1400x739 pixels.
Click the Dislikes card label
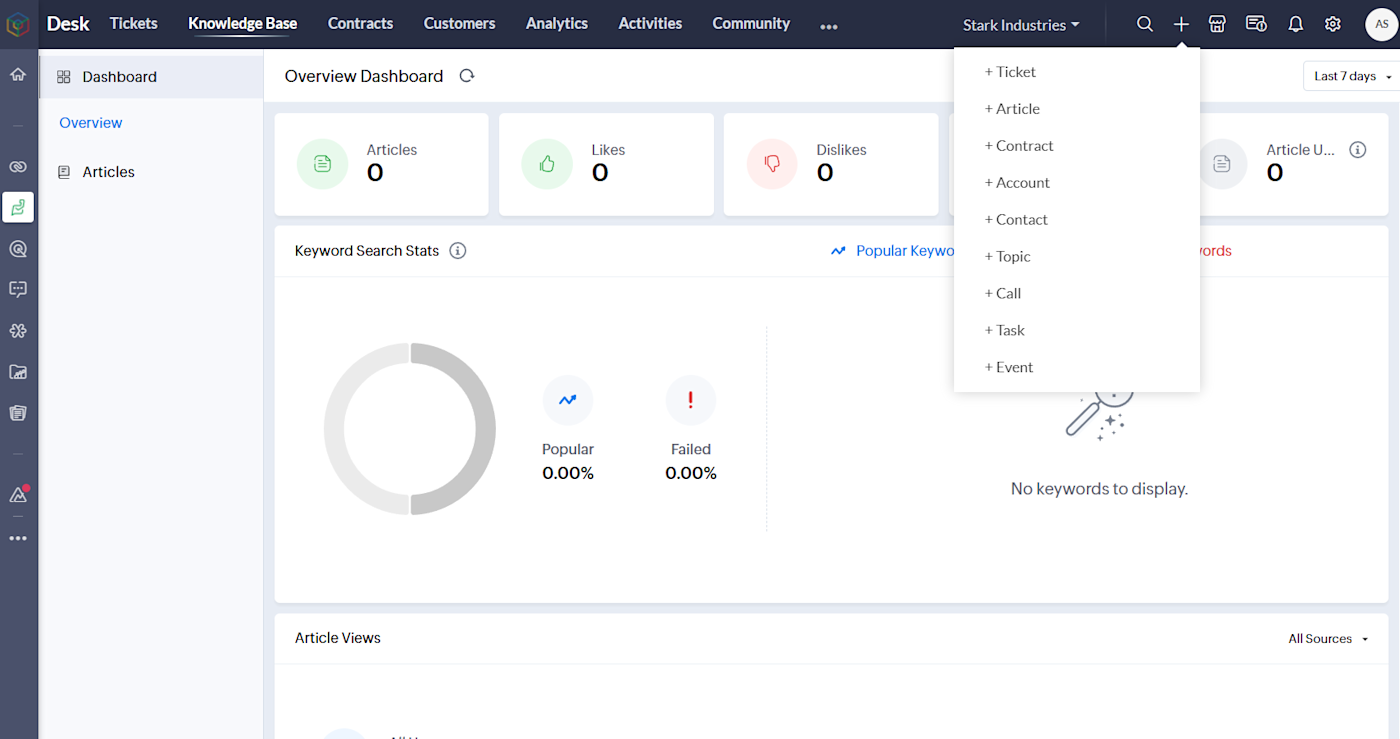841,150
